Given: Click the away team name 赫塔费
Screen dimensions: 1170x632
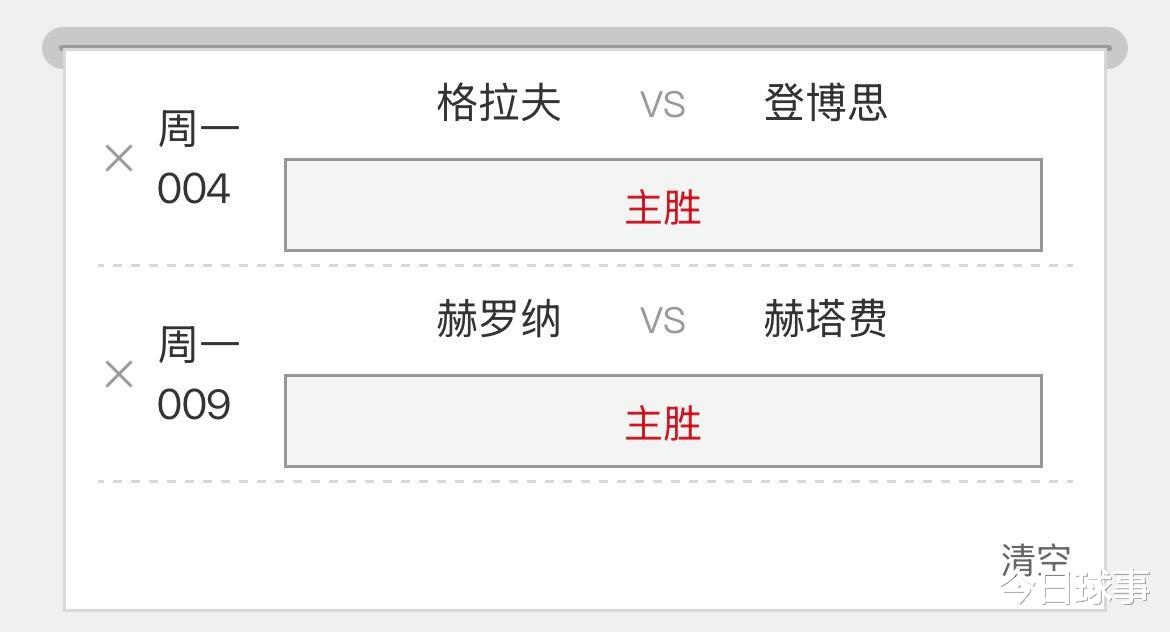Looking at the screenshot, I should tap(825, 320).
